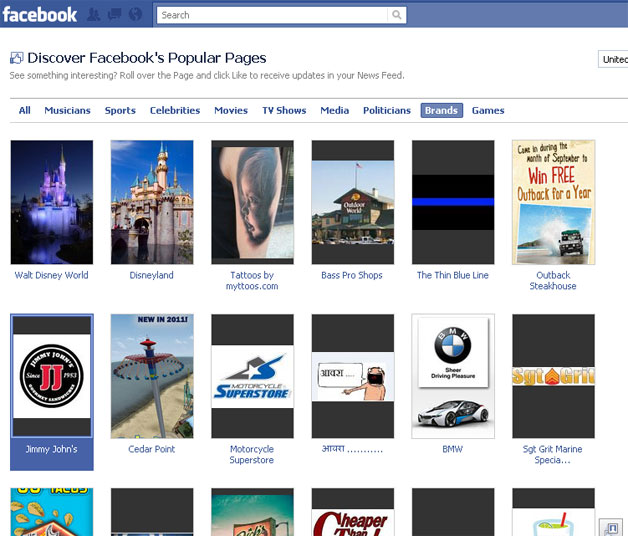Click the Cedar Point link

(151, 449)
